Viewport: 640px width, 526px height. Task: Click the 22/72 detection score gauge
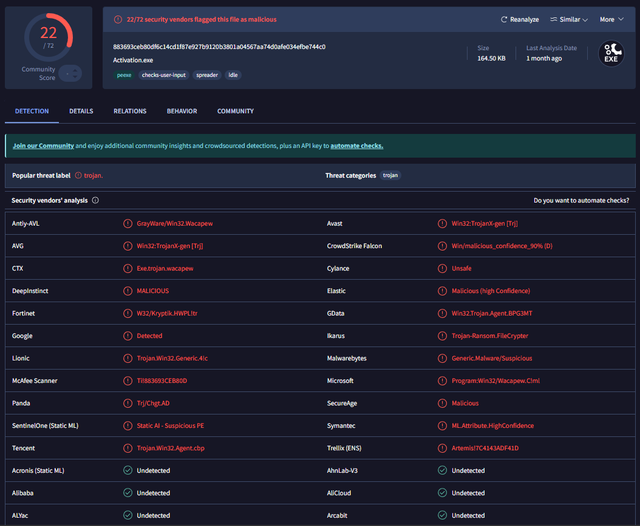(49, 37)
